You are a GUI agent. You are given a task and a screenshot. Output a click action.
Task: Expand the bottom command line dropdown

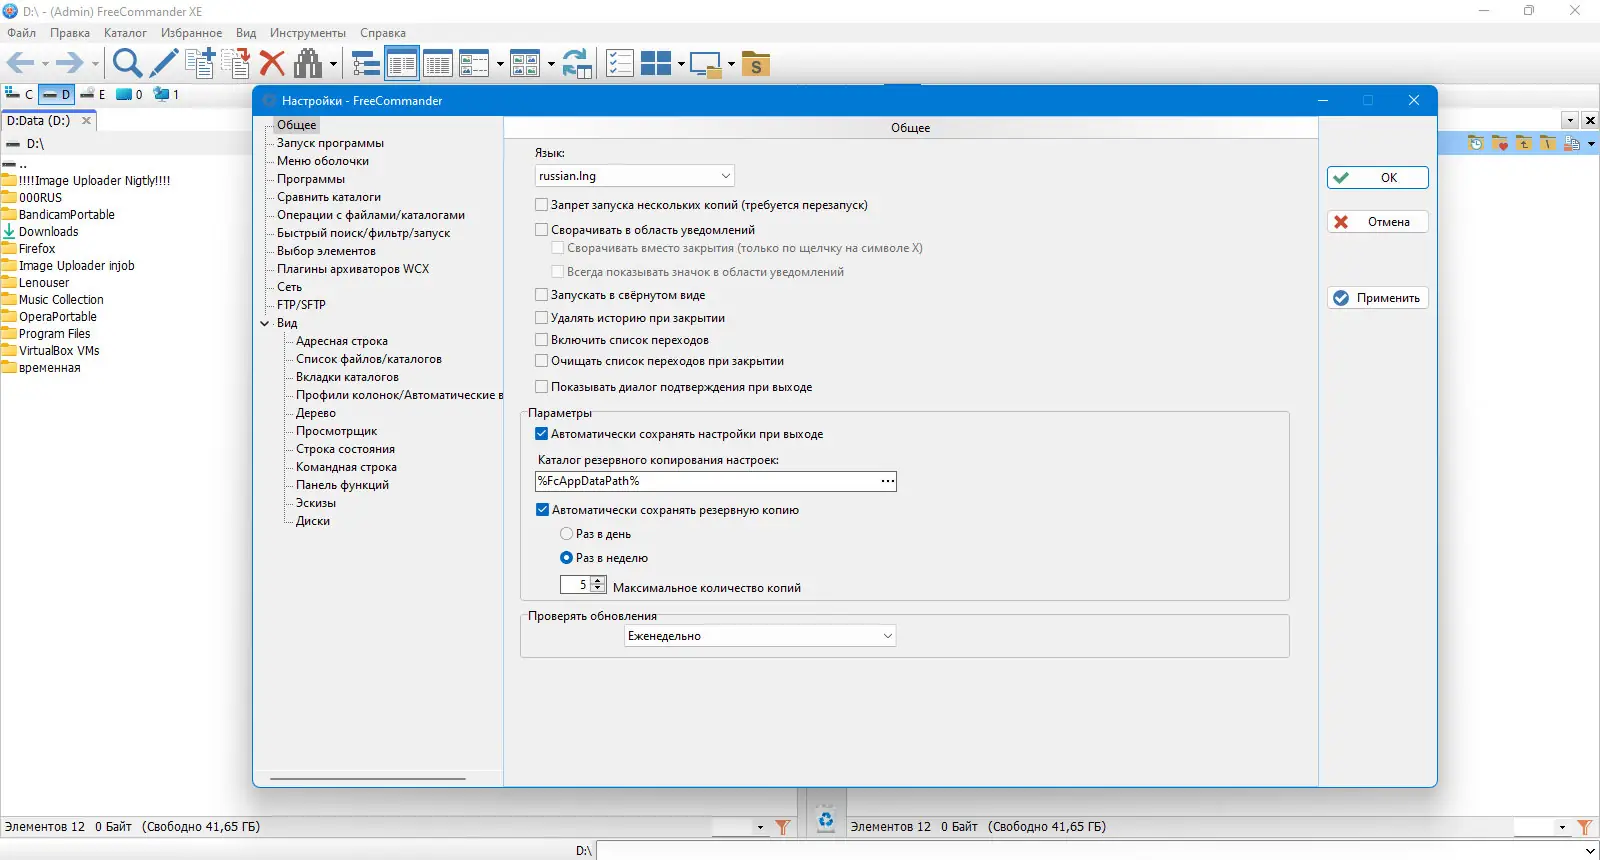pos(1590,851)
